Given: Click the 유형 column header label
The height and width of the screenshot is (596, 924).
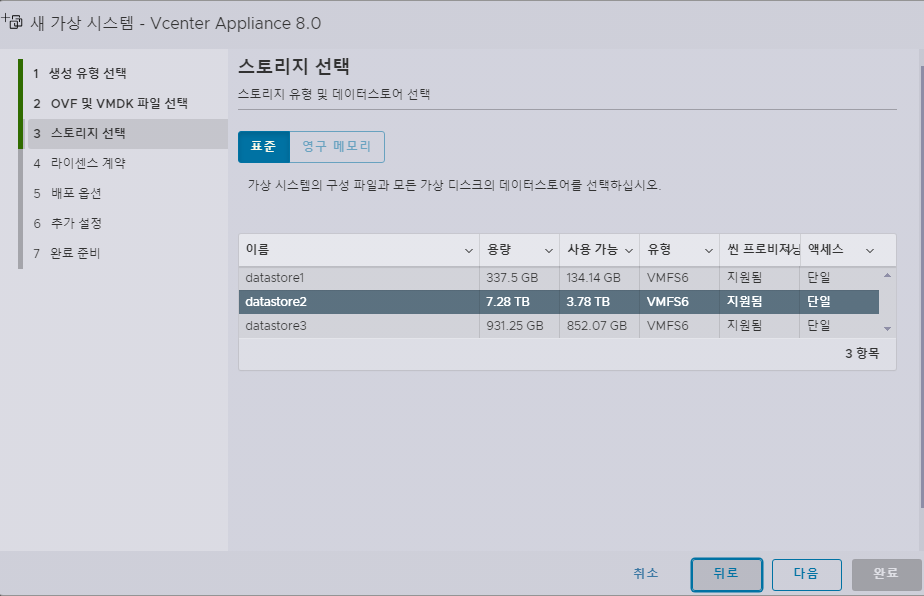Looking at the screenshot, I should [659, 250].
